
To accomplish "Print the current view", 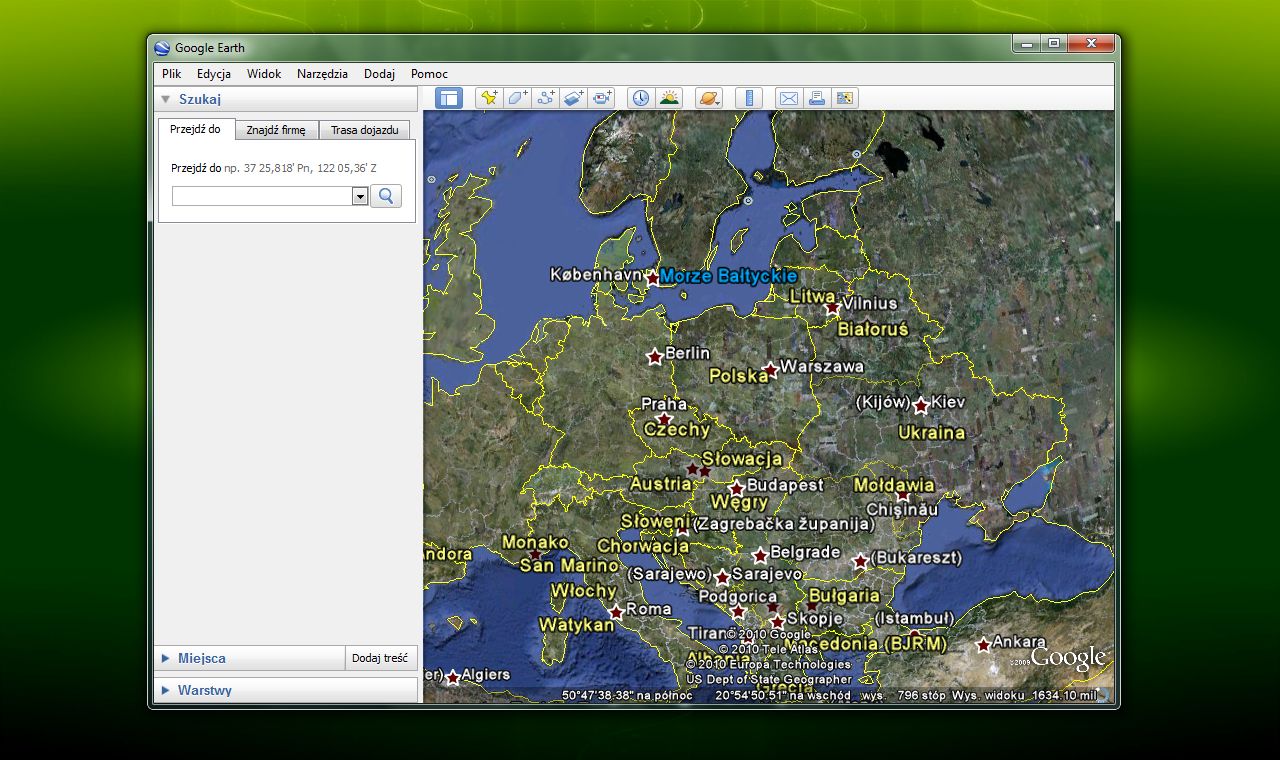I will tap(817, 98).
